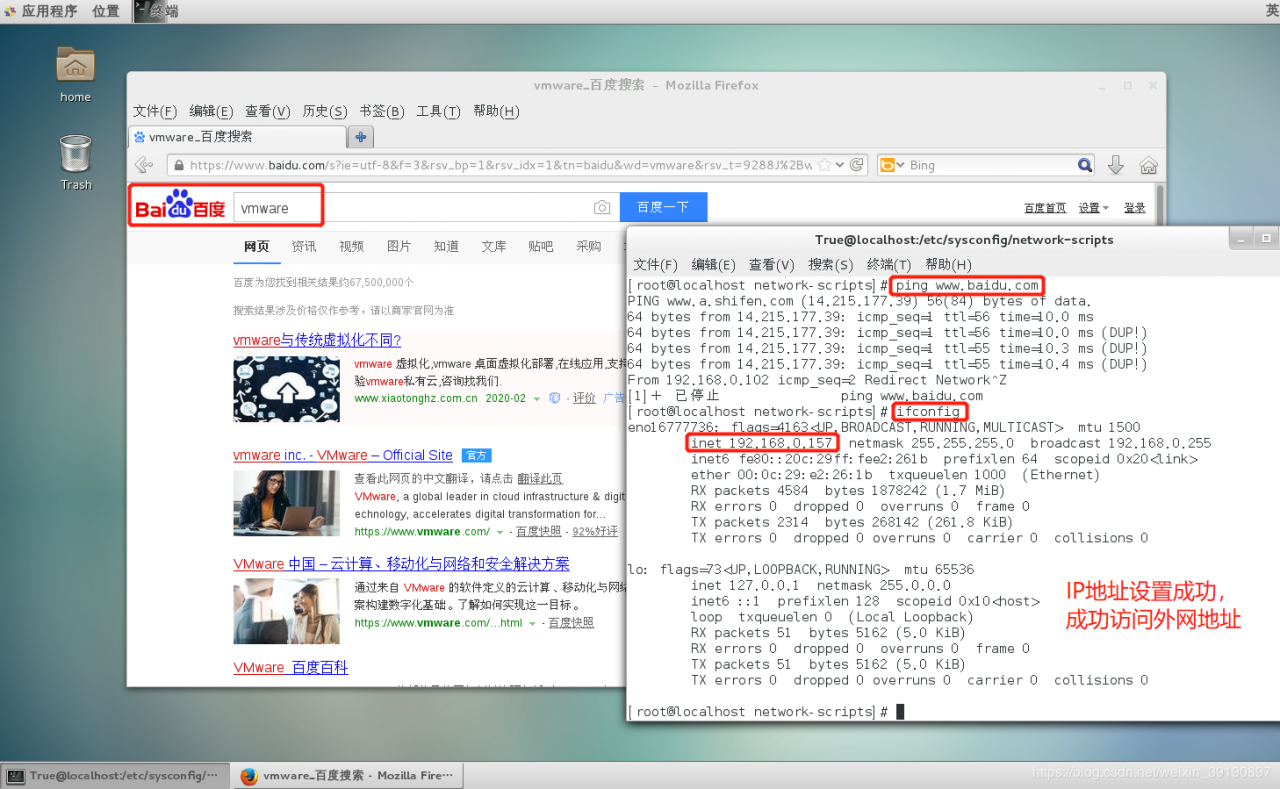This screenshot has width=1280, height=789.
Task: Open Firefox 工具(T) menu
Action: point(438,111)
